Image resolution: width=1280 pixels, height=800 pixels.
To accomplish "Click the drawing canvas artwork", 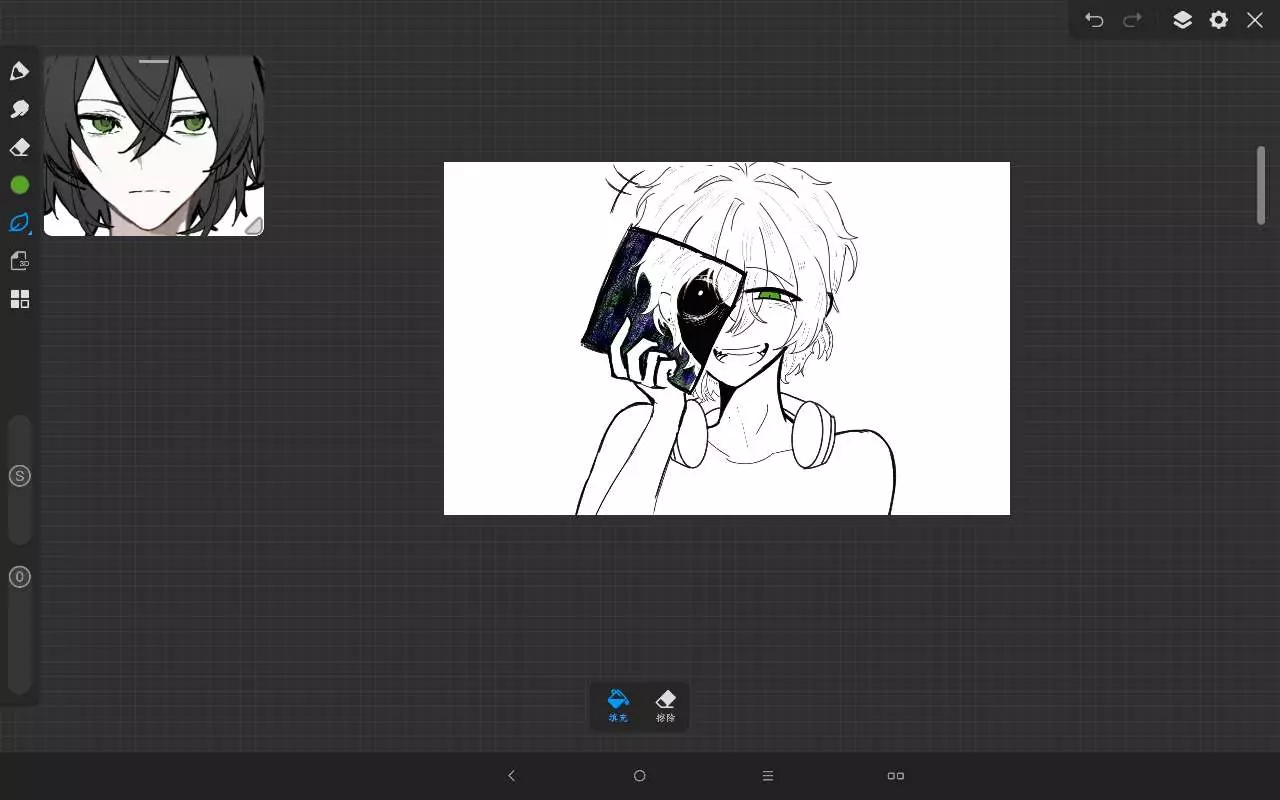I will 727,338.
